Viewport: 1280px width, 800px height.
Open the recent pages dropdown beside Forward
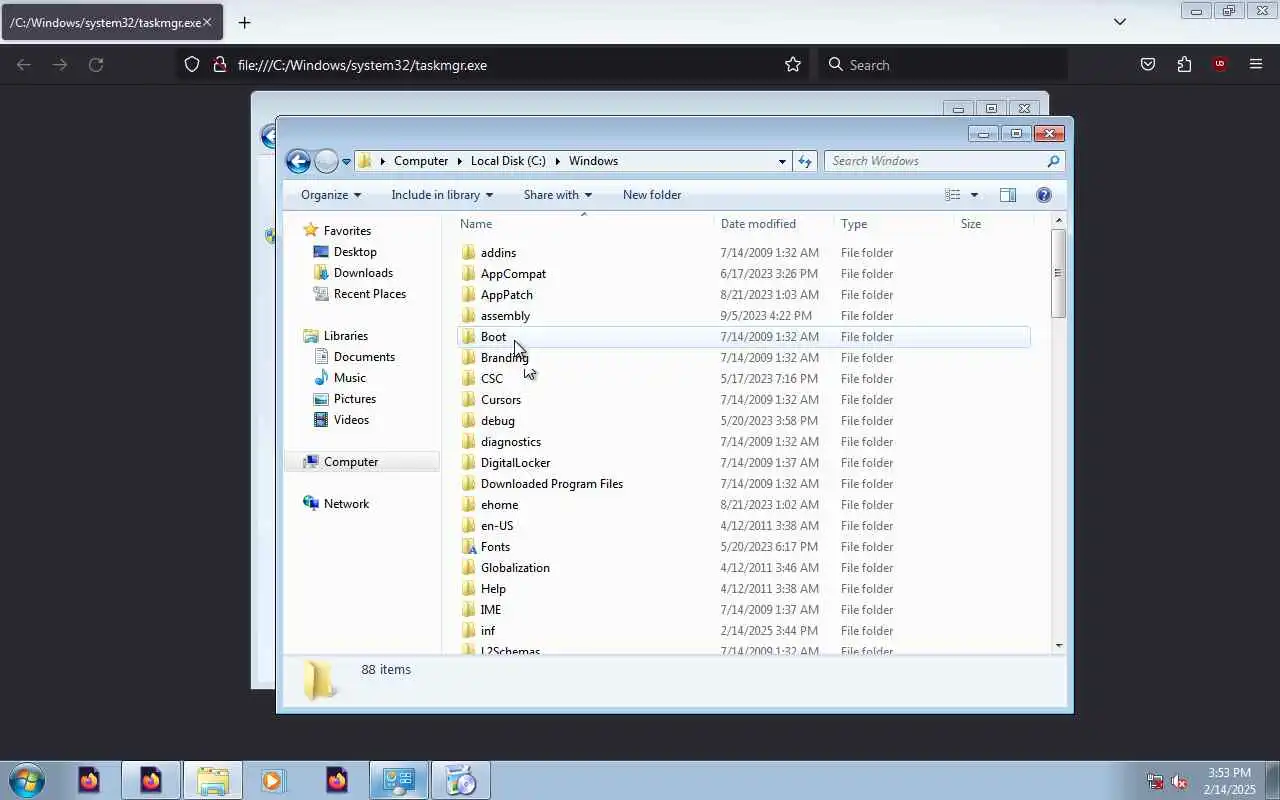(346, 161)
